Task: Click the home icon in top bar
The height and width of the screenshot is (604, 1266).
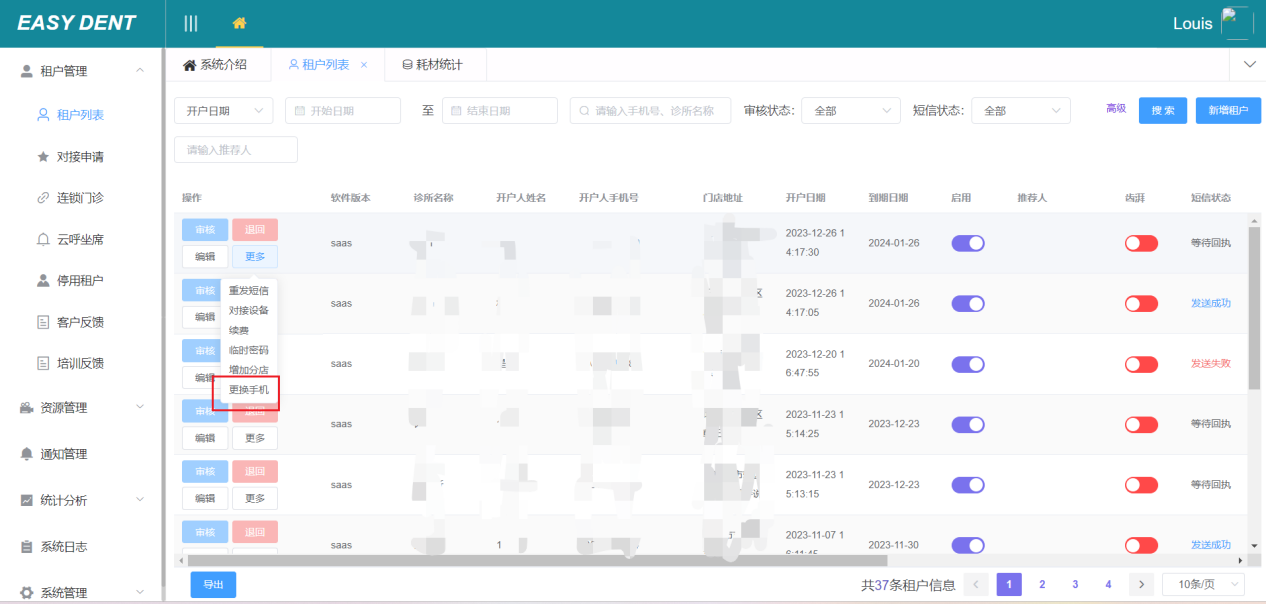Action: pos(239,23)
